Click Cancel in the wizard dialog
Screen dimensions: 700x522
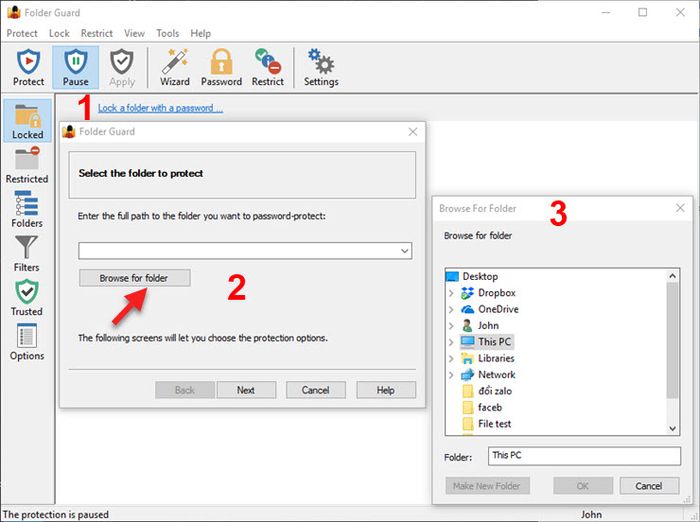(316, 390)
